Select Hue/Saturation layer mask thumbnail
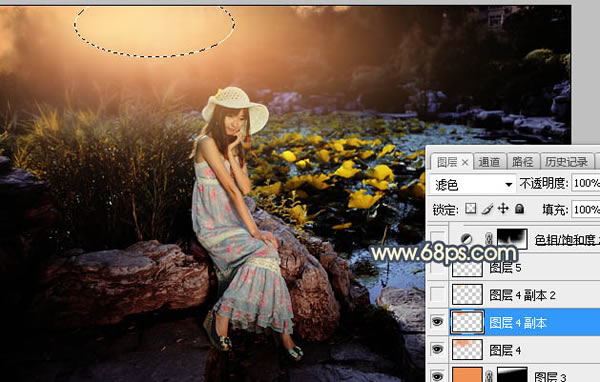The width and height of the screenshot is (600, 382). pos(512,239)
